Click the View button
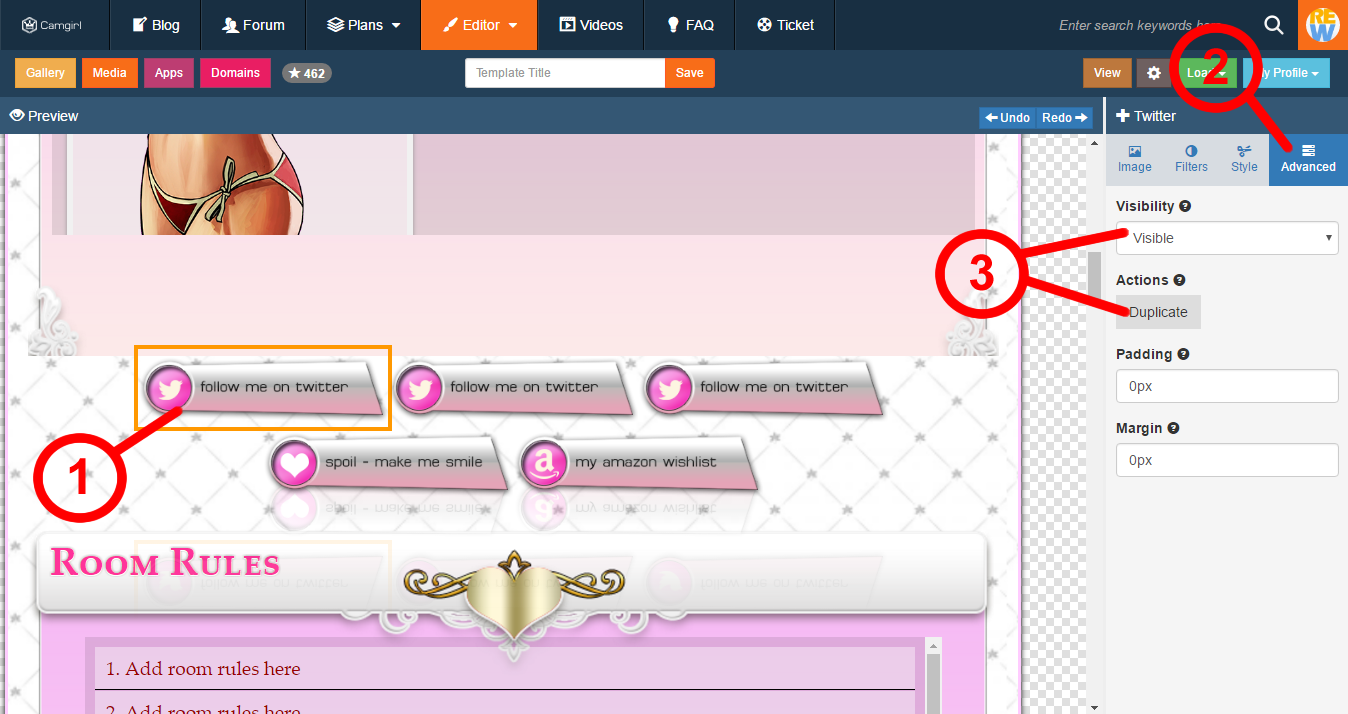 click(1107, 73)
